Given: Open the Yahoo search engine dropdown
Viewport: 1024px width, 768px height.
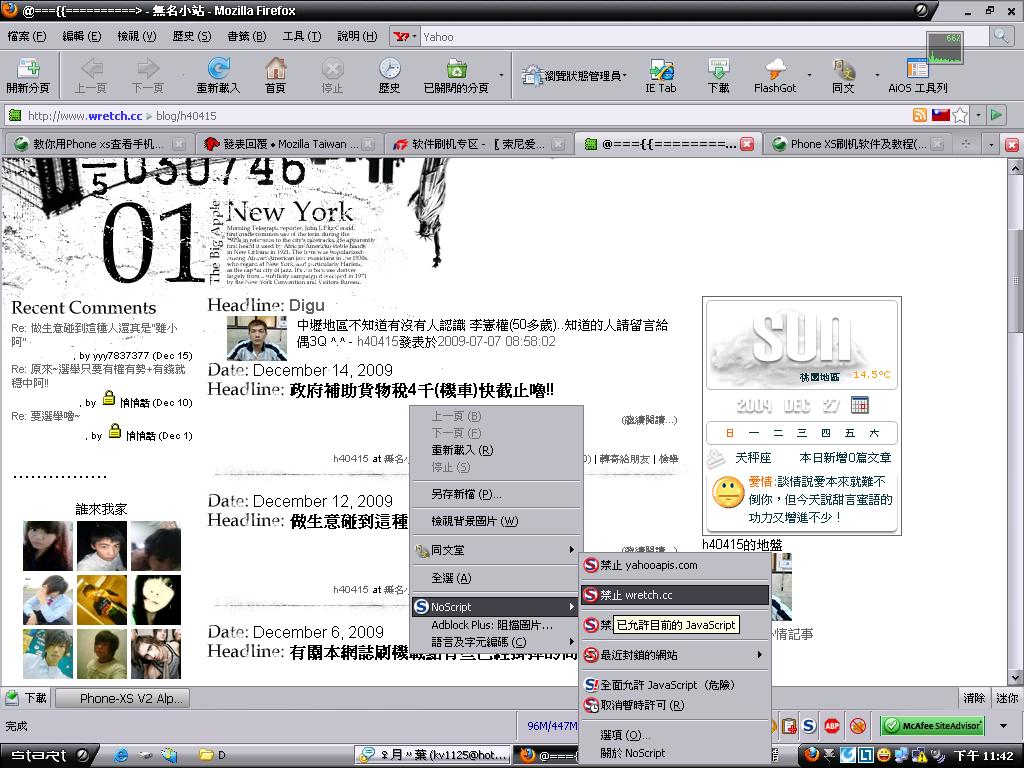Looking at the screenshot, I should click(405, 37).
